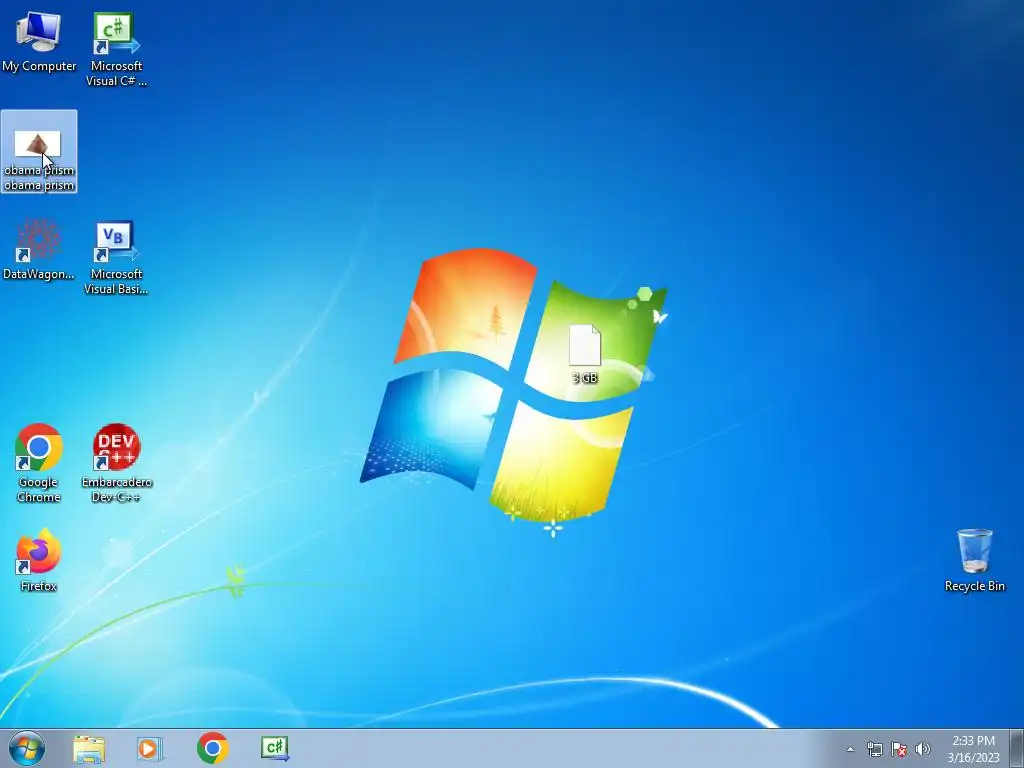Open Google Chrome from the taskbar
This screenshot has width=1024, height=768.
coord(212,748)
